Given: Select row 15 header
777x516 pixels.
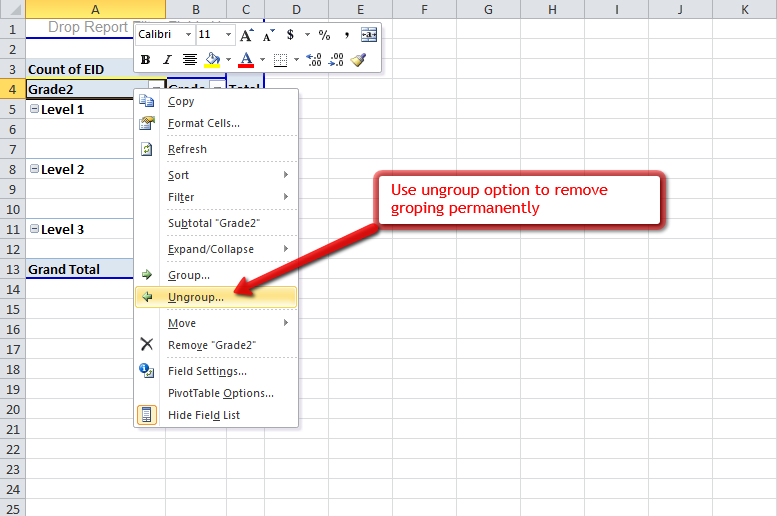Looking at the screenshot, I should click(x=13, y=309).
